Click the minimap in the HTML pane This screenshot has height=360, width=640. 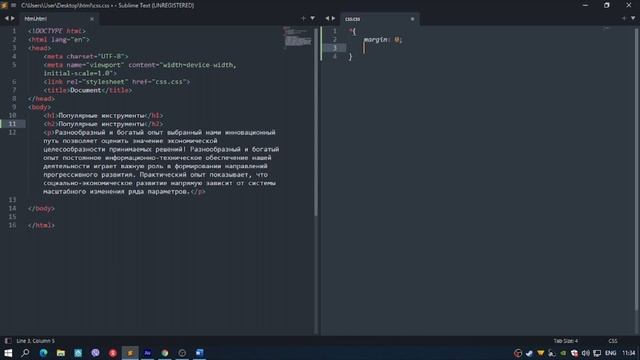tap(298, 38)
